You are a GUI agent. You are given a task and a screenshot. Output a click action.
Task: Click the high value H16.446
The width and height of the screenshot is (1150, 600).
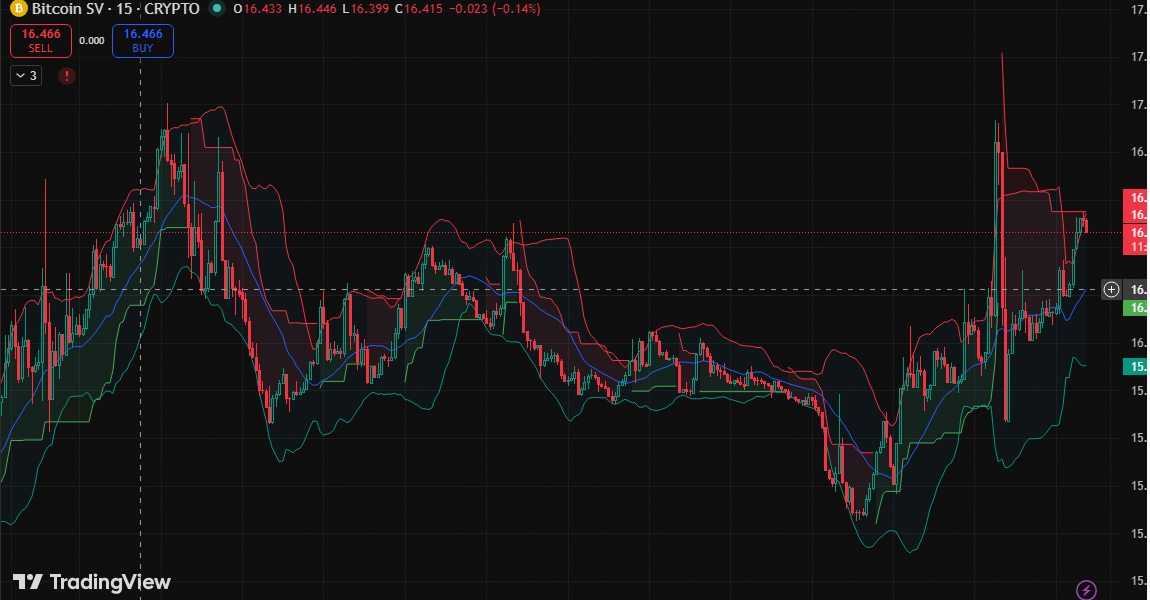tap(312, 9)
